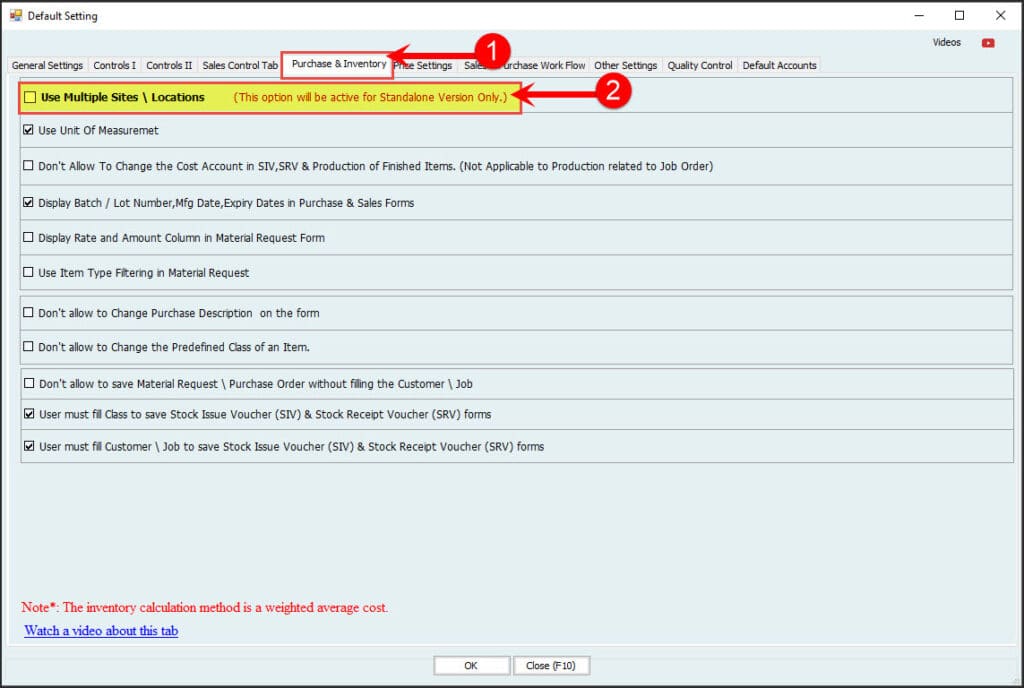
Task: Toggle Display Batch / Lot Number checkbox
Action: pyautogui.click(x=28, y=203)
